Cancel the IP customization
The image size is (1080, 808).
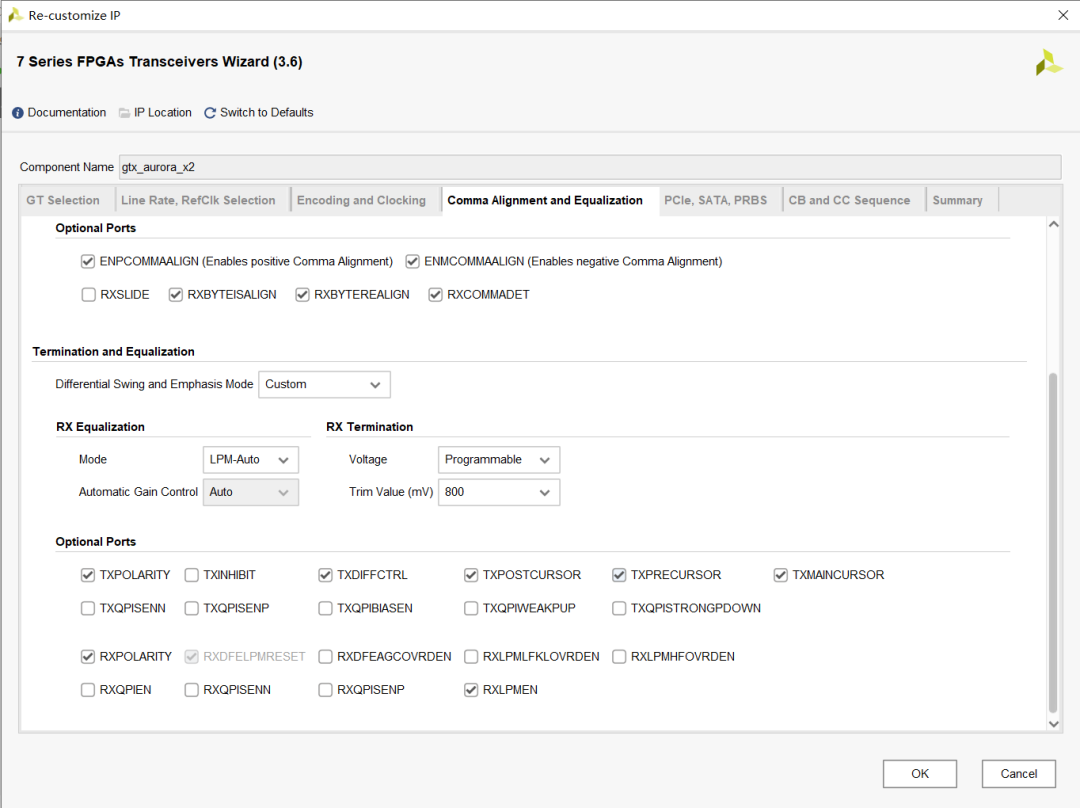(x=1019, y=774)
